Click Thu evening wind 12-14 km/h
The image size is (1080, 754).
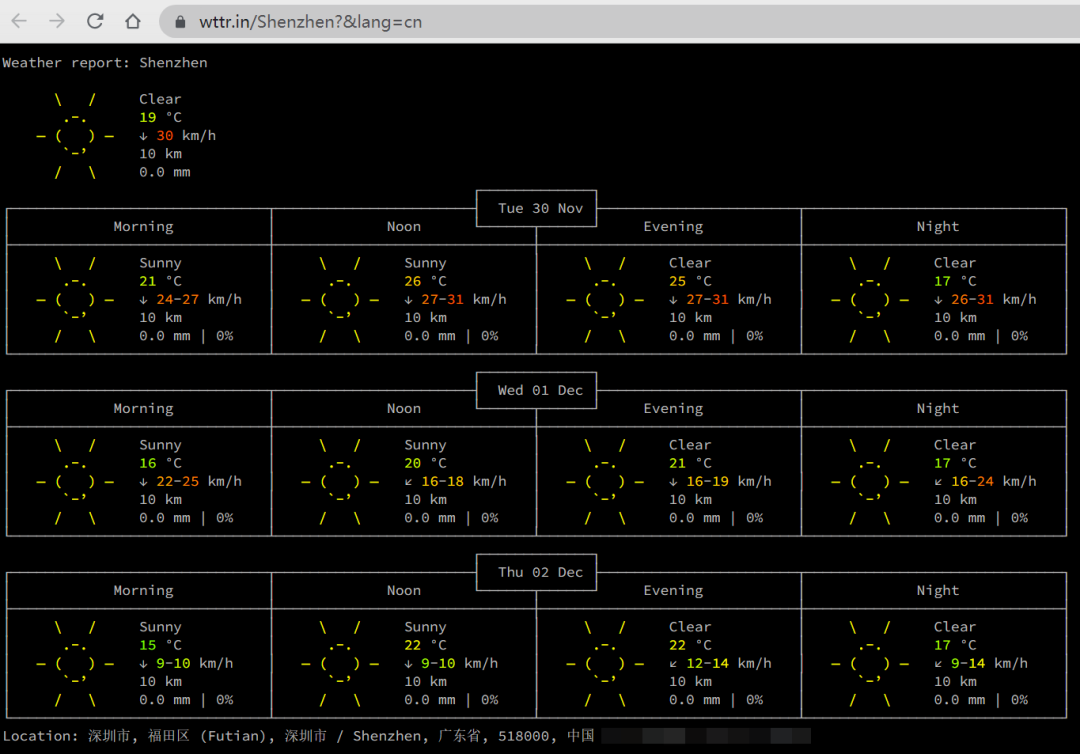[x=720, y=663]
